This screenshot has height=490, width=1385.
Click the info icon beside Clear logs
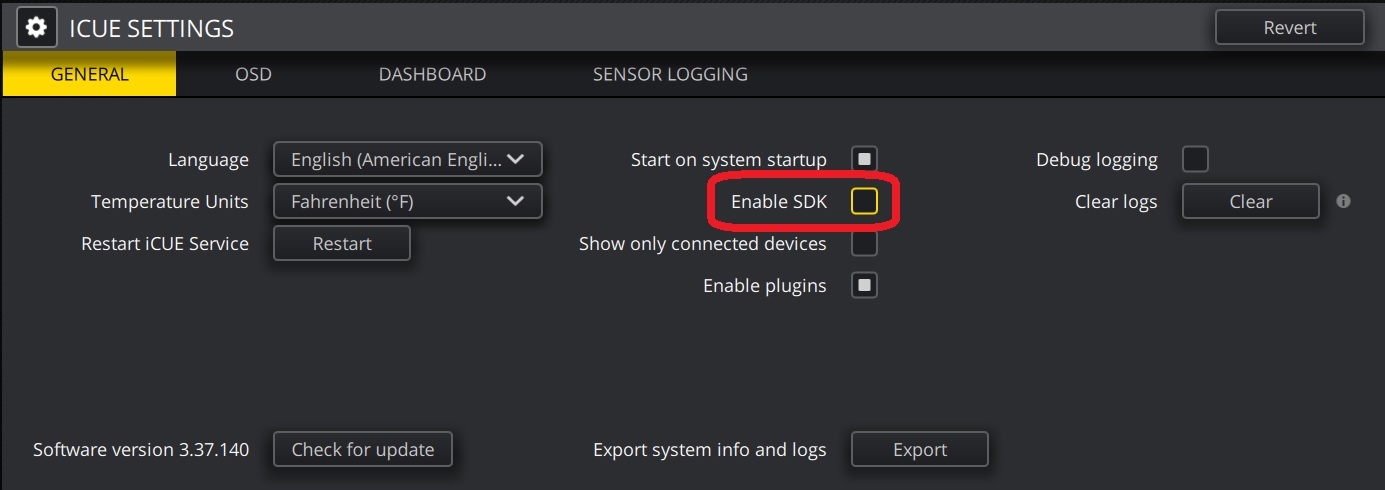click(x=1343, y=201)
